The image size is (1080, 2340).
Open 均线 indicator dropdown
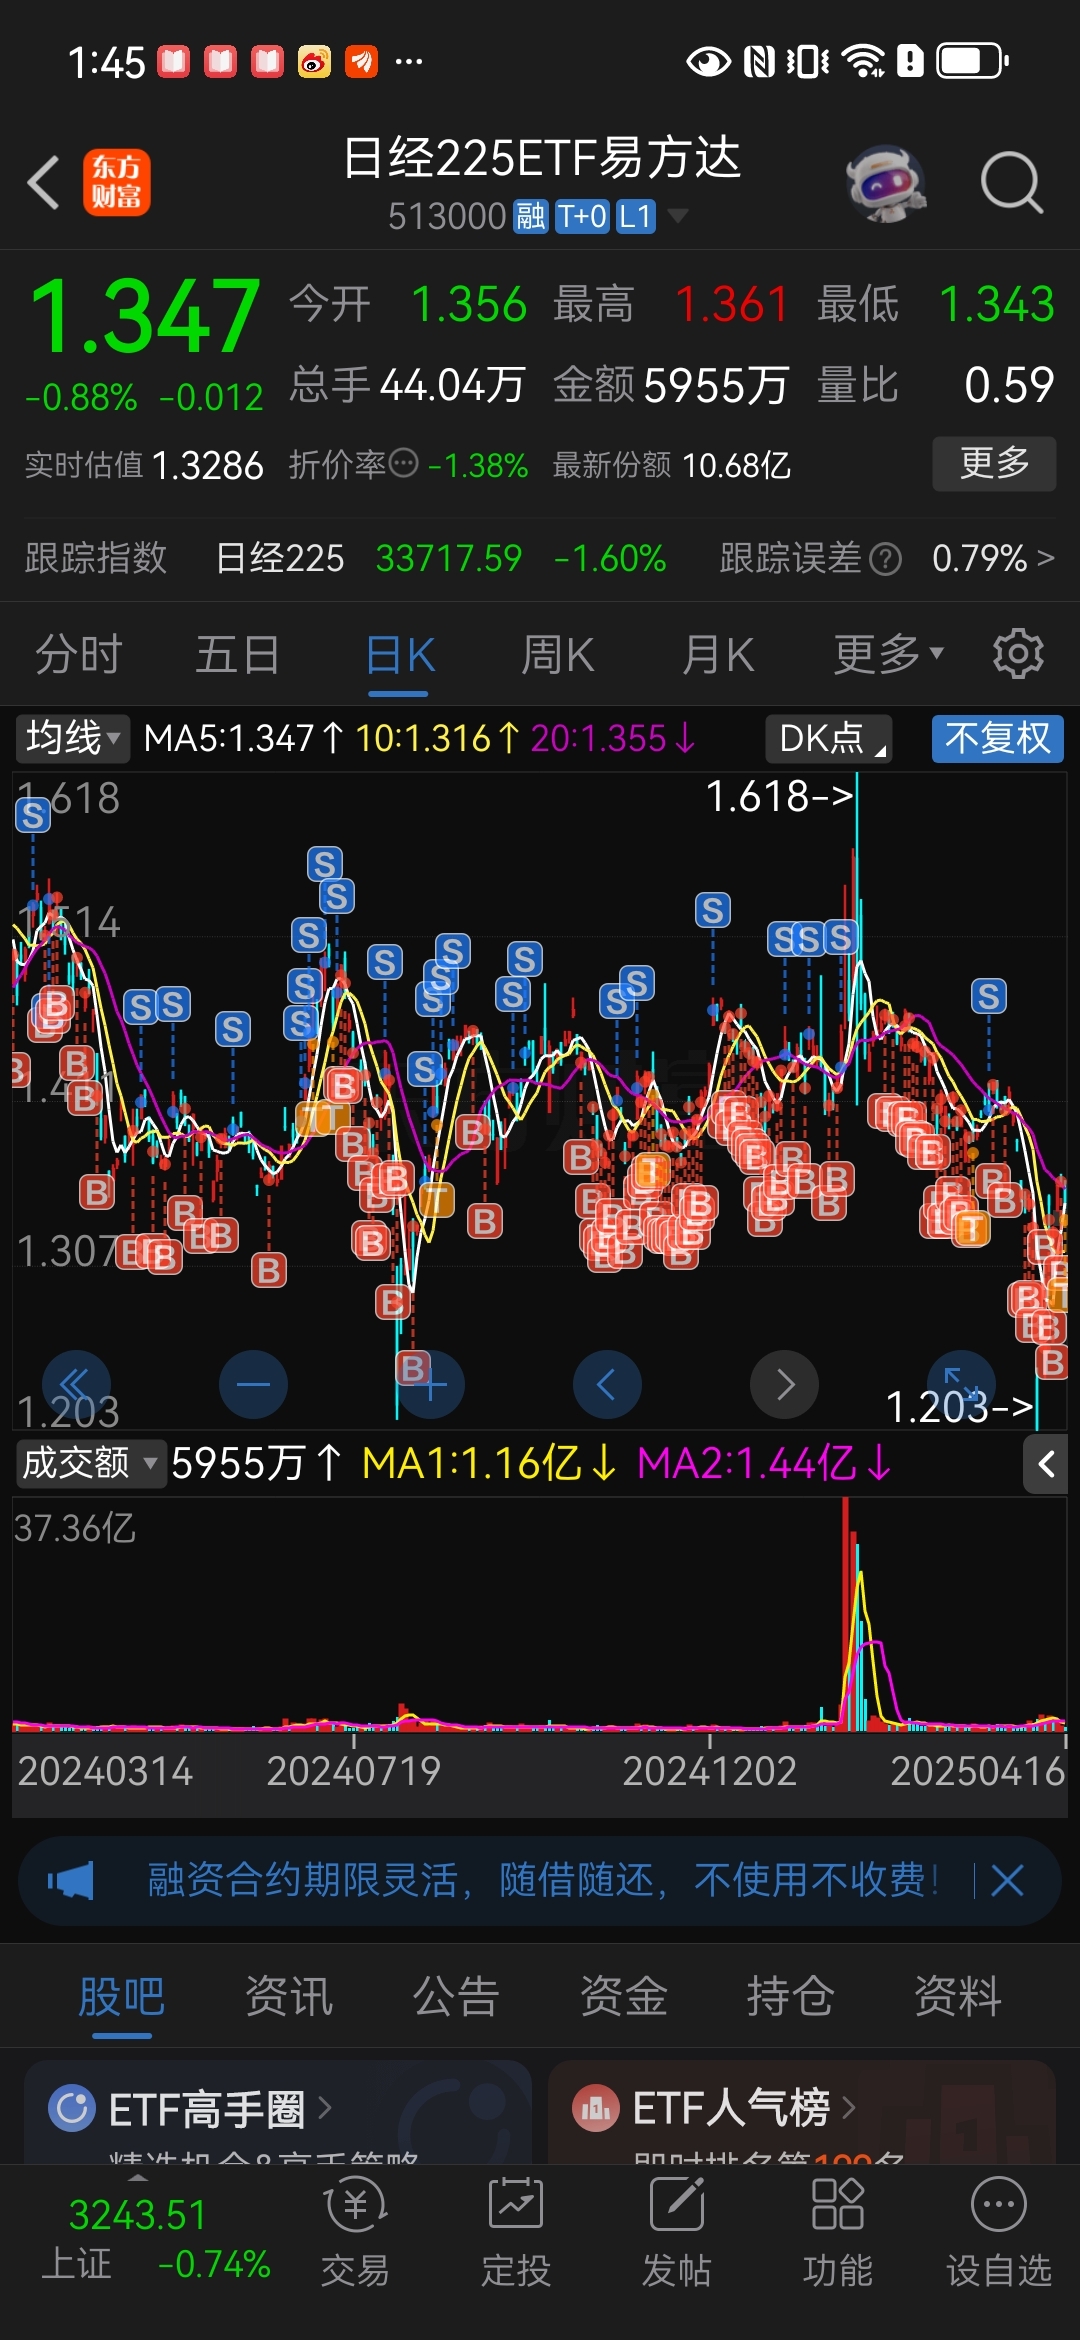click(x=73, y=739)
